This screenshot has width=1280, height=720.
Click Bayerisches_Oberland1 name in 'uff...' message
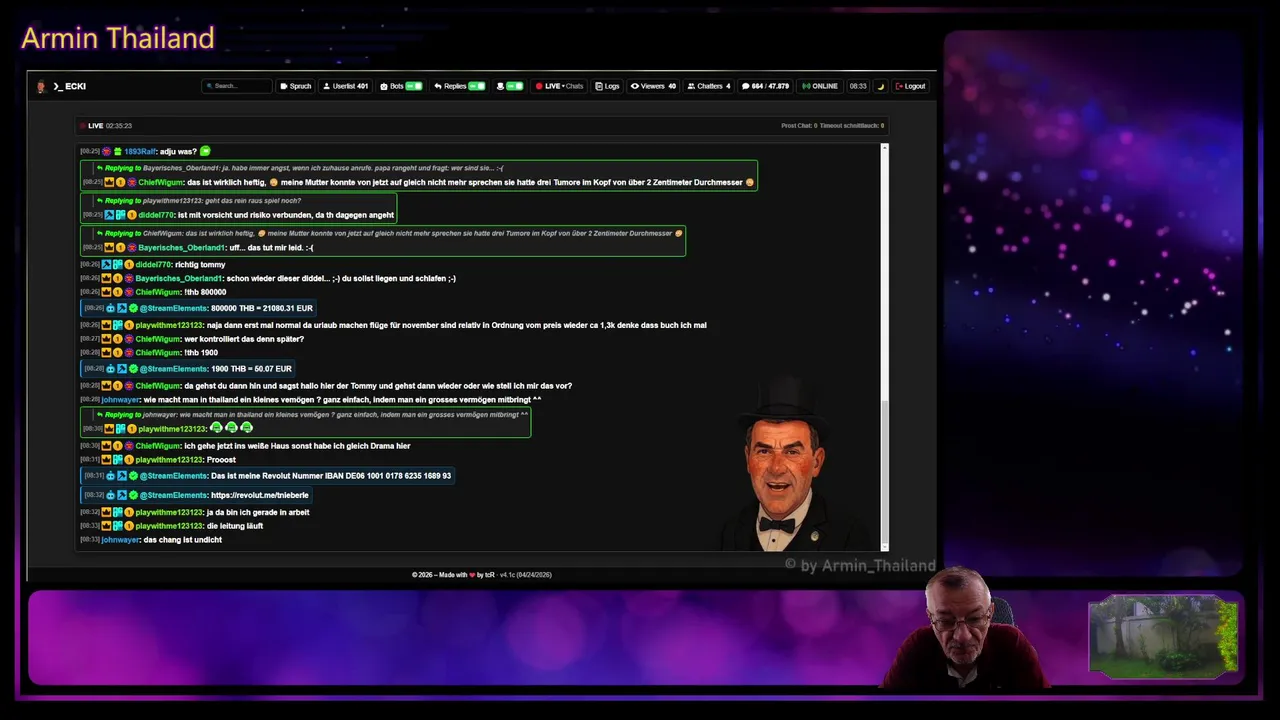coord(180,247)
